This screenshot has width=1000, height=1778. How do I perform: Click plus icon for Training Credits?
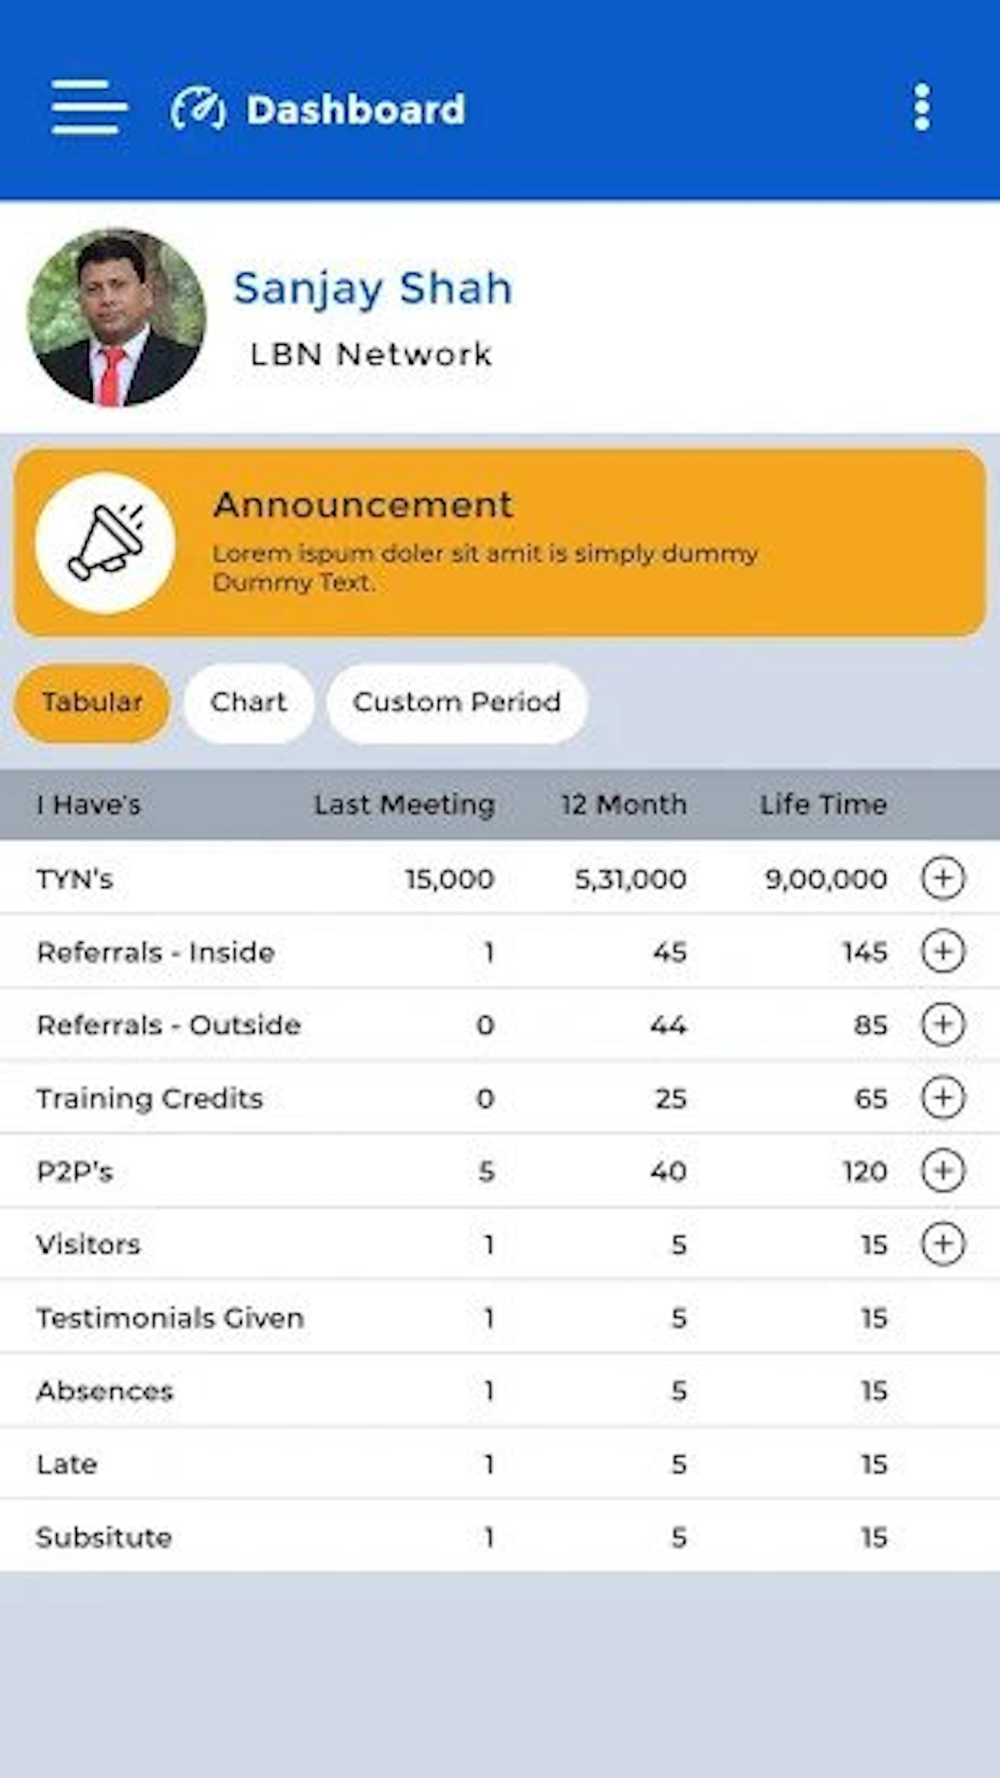(942, 1097)
